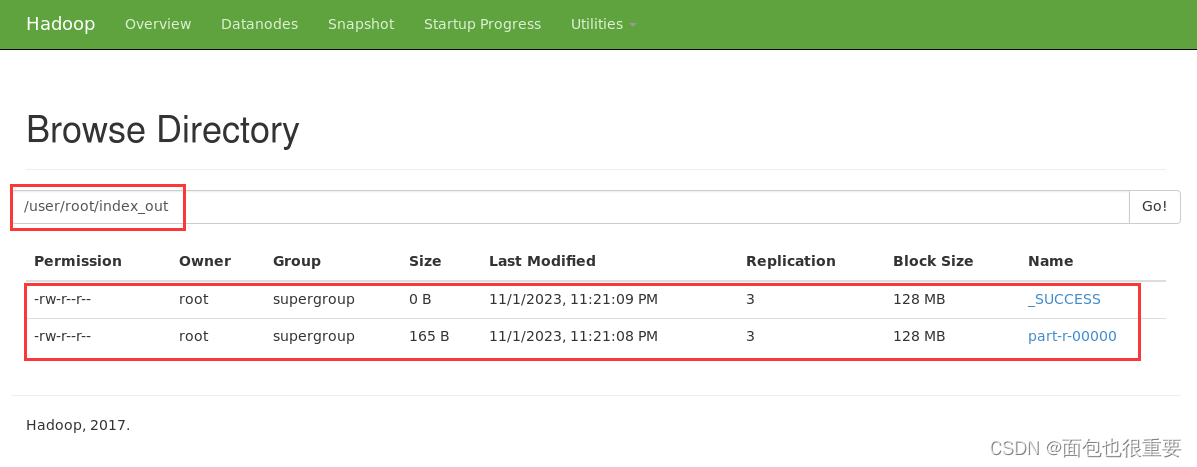The image size is (1197, 467).
Task: Click the Name column header
Action: (x=1050, y=261)
